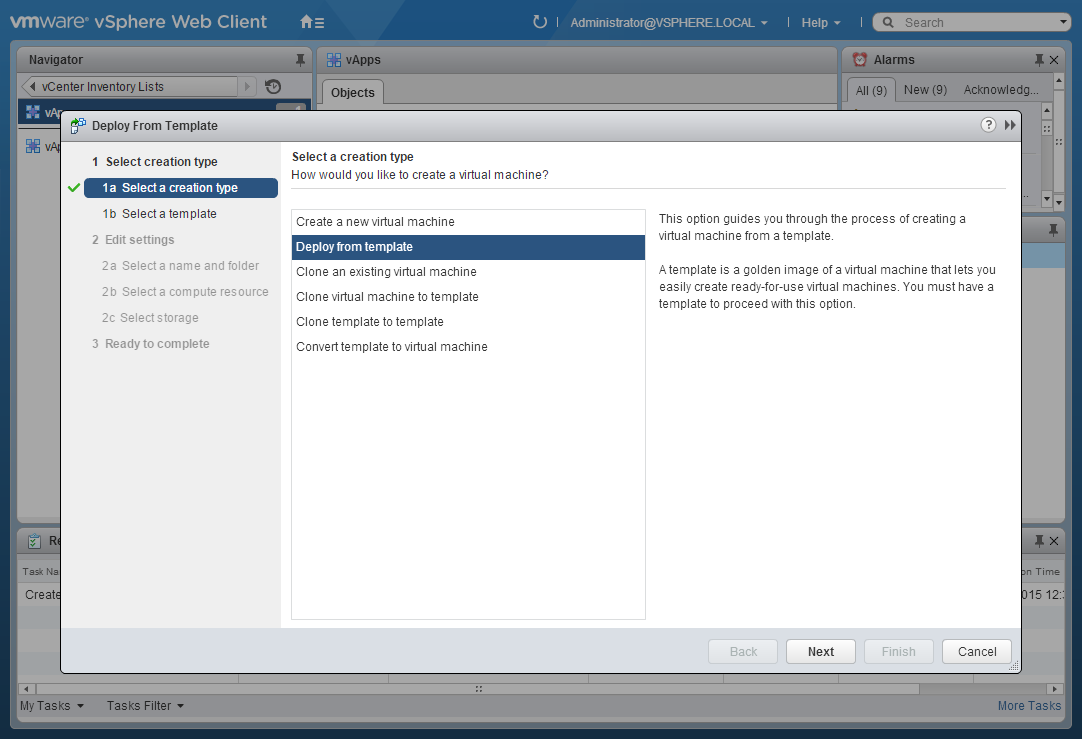Image resolution: width=1082 pixels, height=739 pixels.
Task: Pin the Navigator panel
Action: [x=300, y=60]
